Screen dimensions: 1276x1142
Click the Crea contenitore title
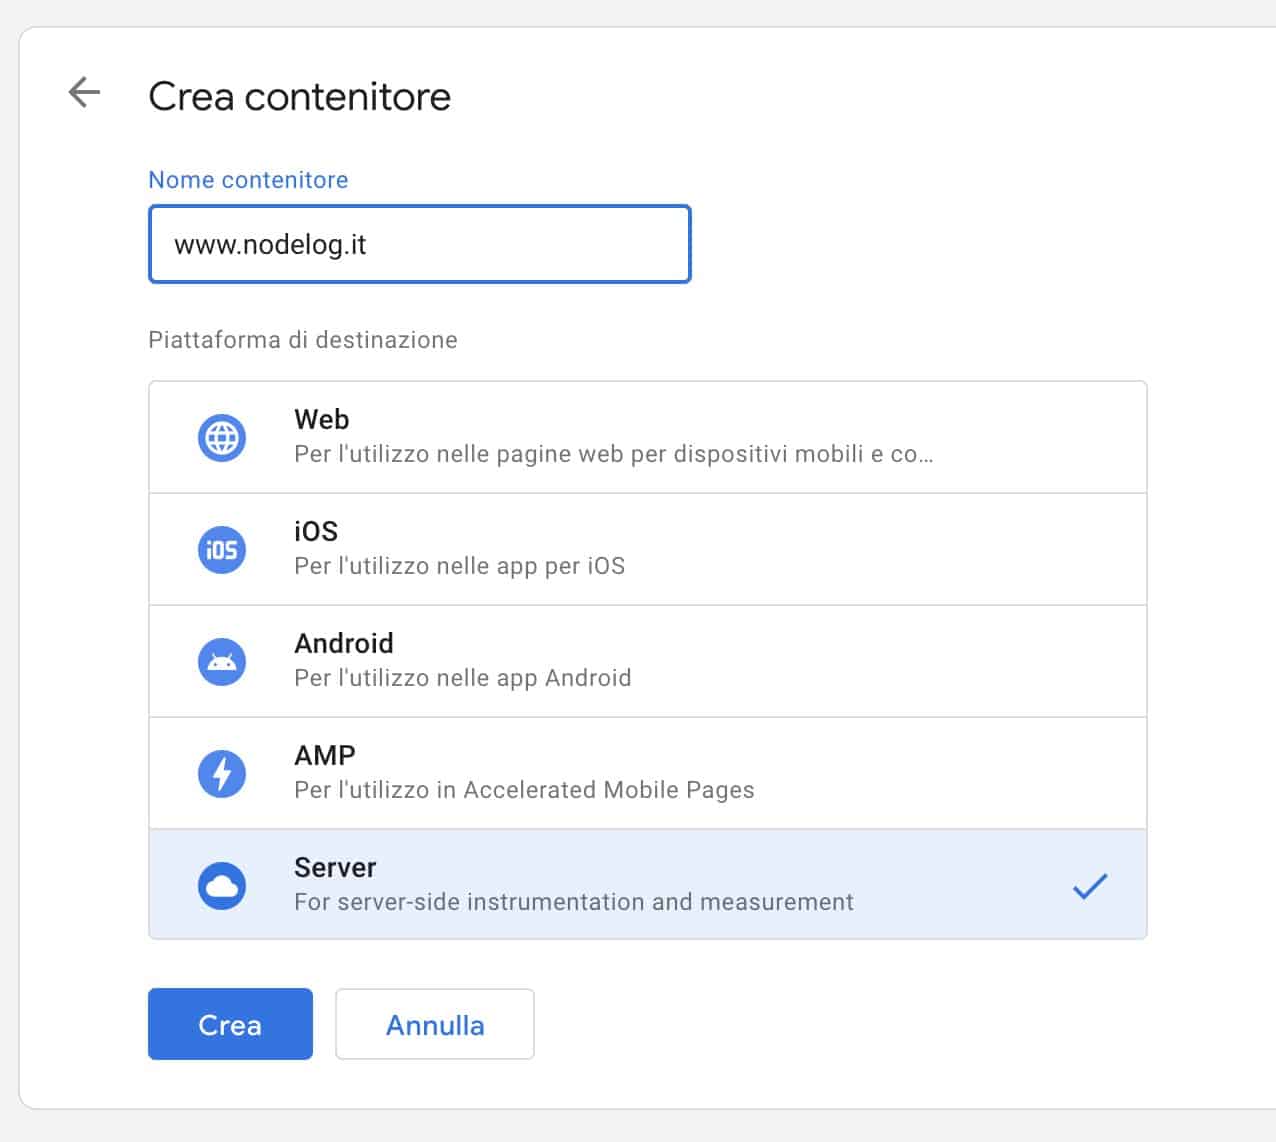point(300,97)
